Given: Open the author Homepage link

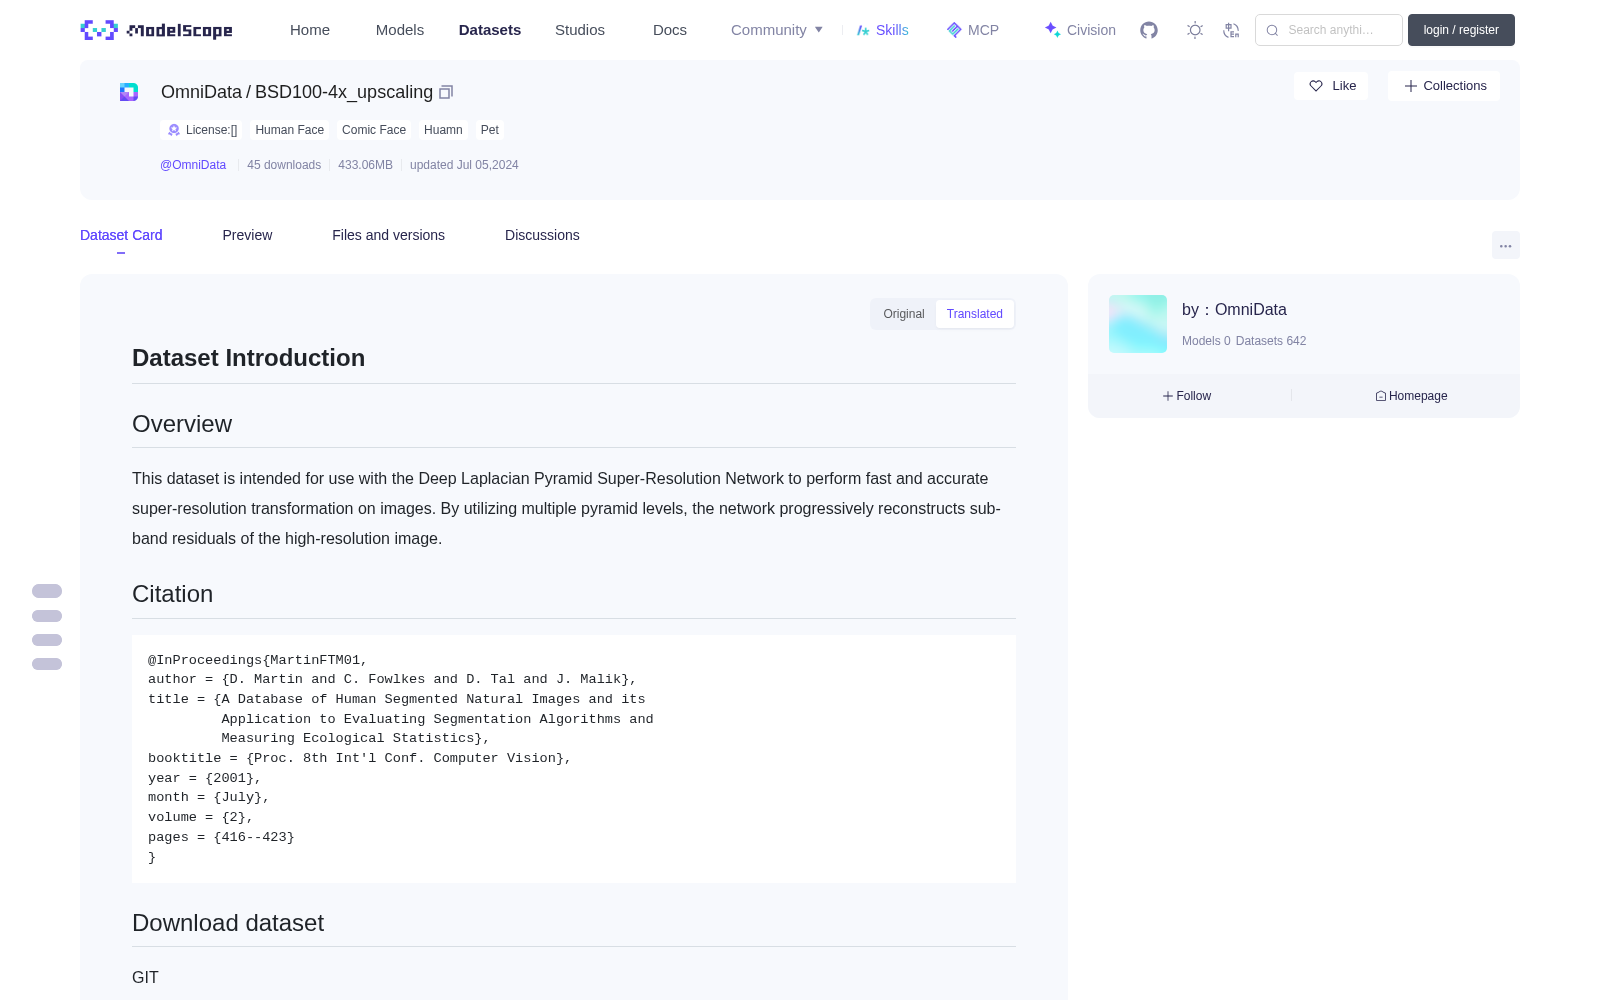Looking at the screenshot, I should tap(1411, 396).
